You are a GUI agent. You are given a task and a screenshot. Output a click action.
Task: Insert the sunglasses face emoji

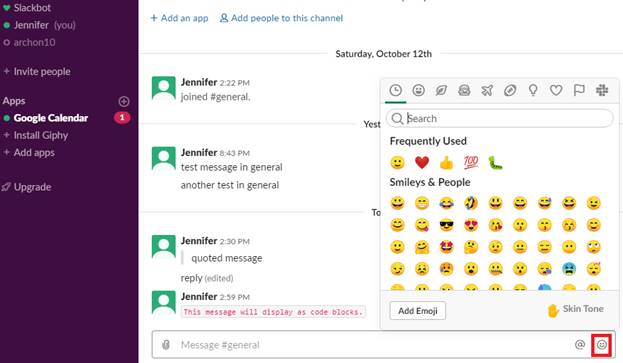pos(446,225)
